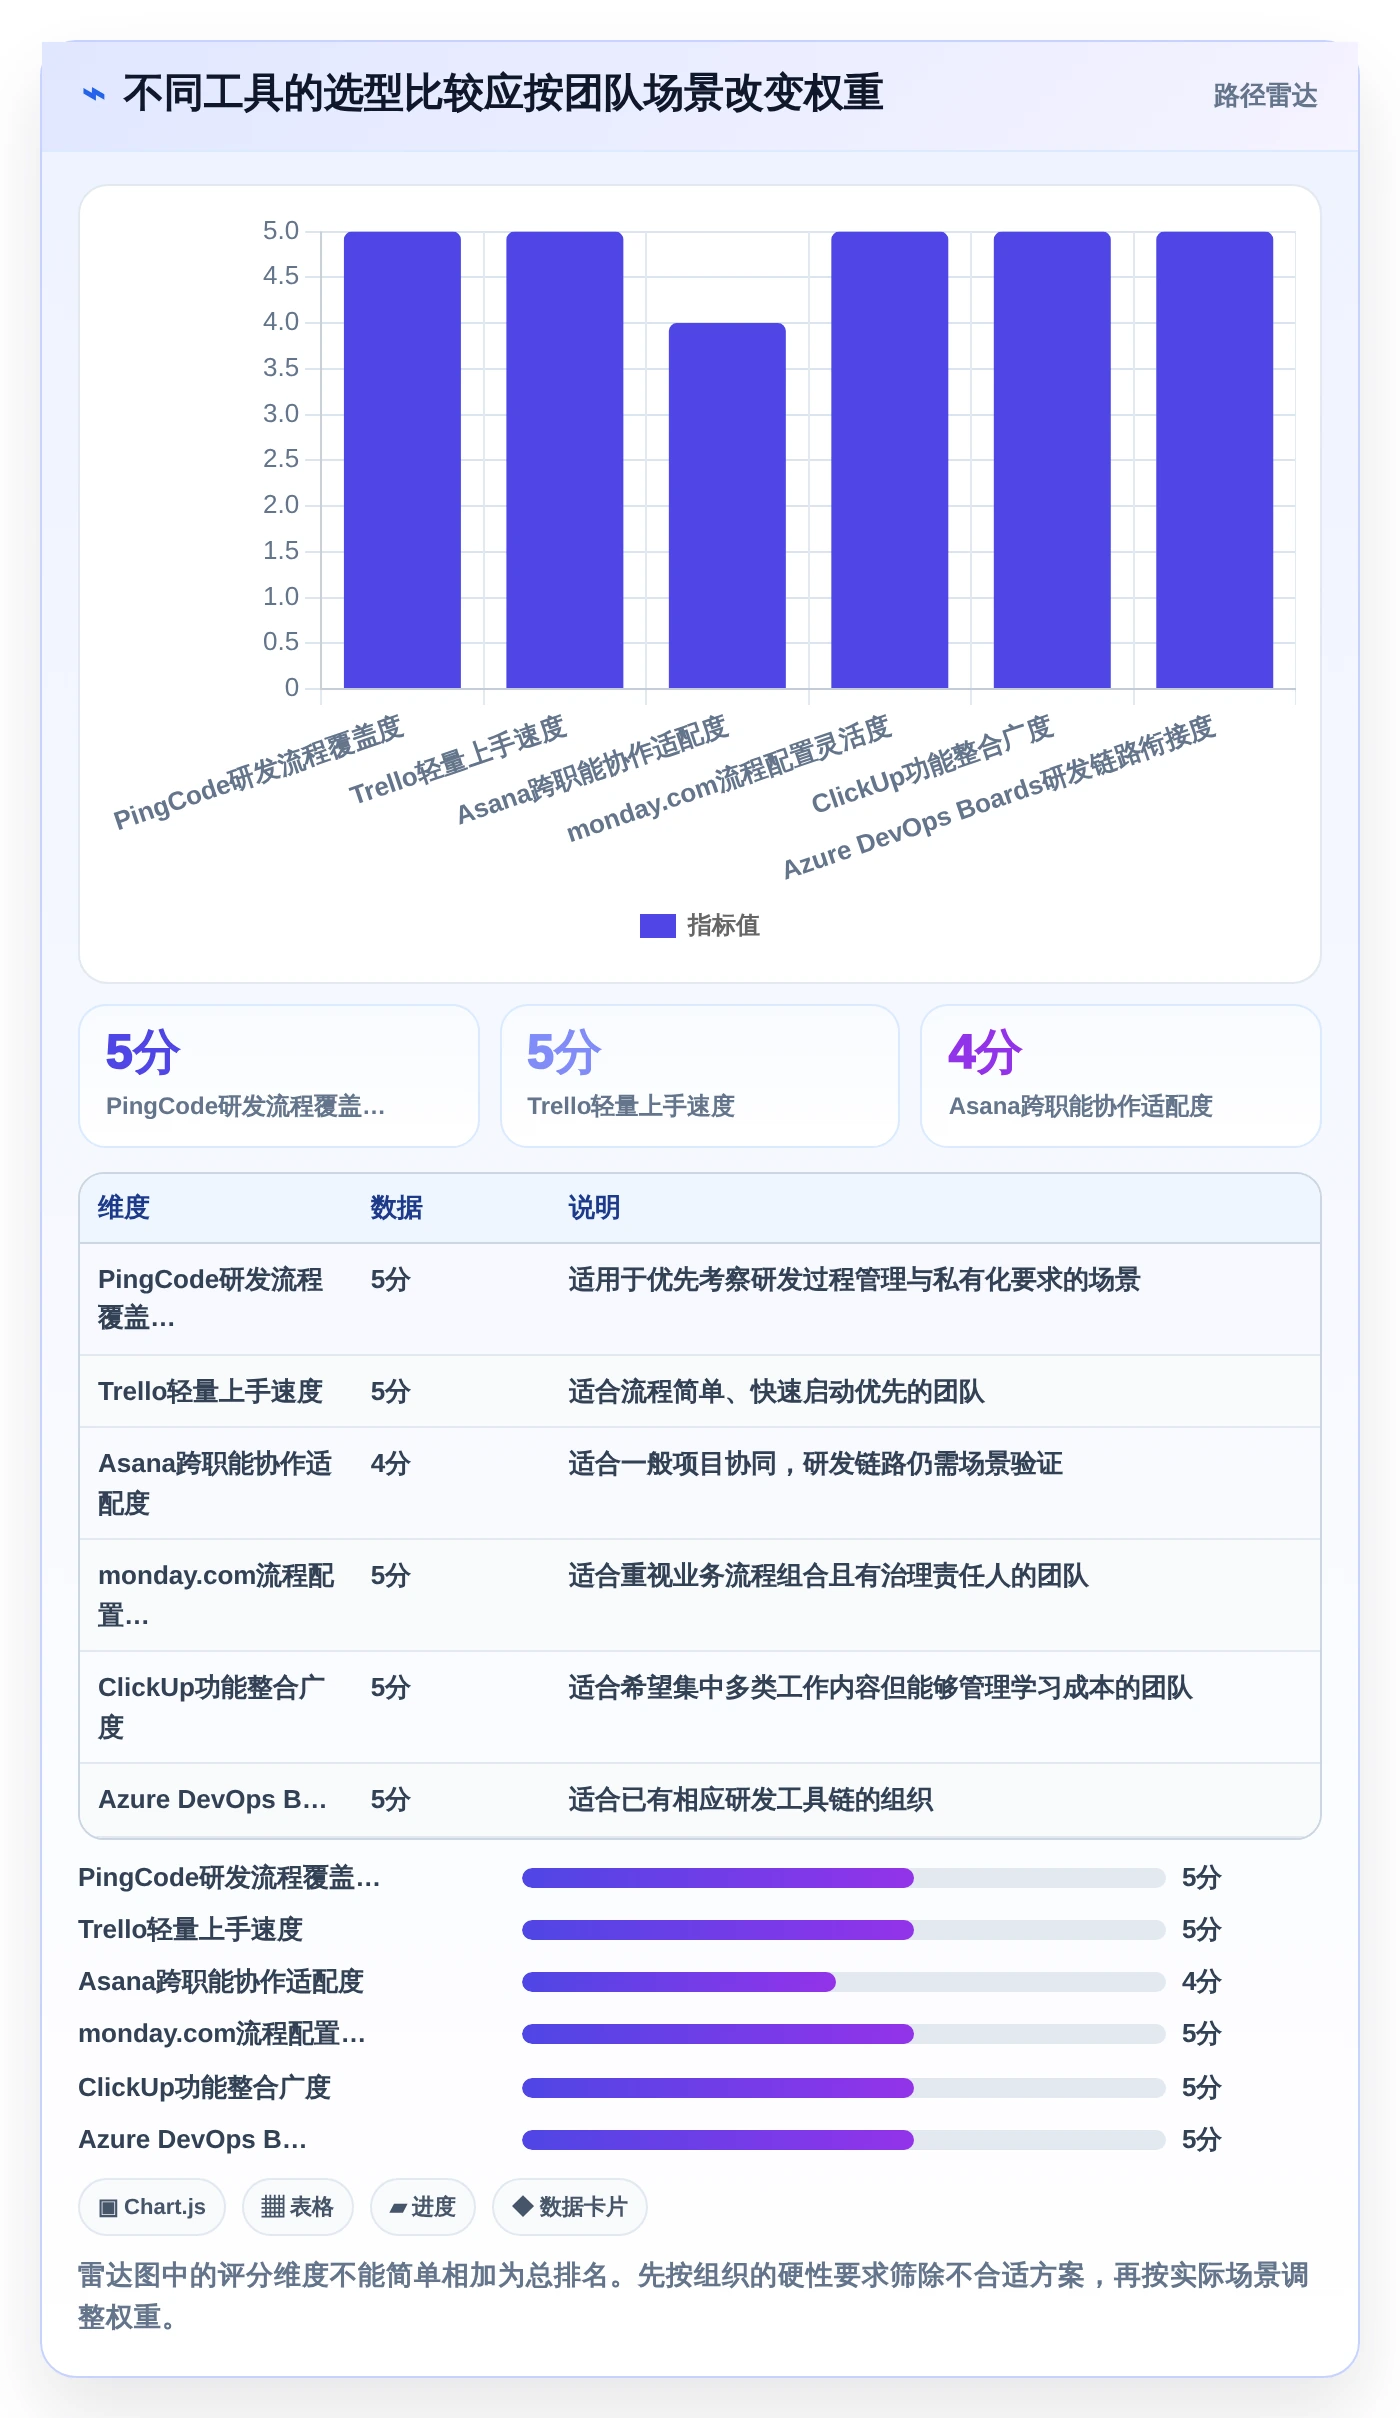Click the monday.com流程配置 progress bar
The width and height of the screenshot is (1400, 2418).
point(843,2034)
